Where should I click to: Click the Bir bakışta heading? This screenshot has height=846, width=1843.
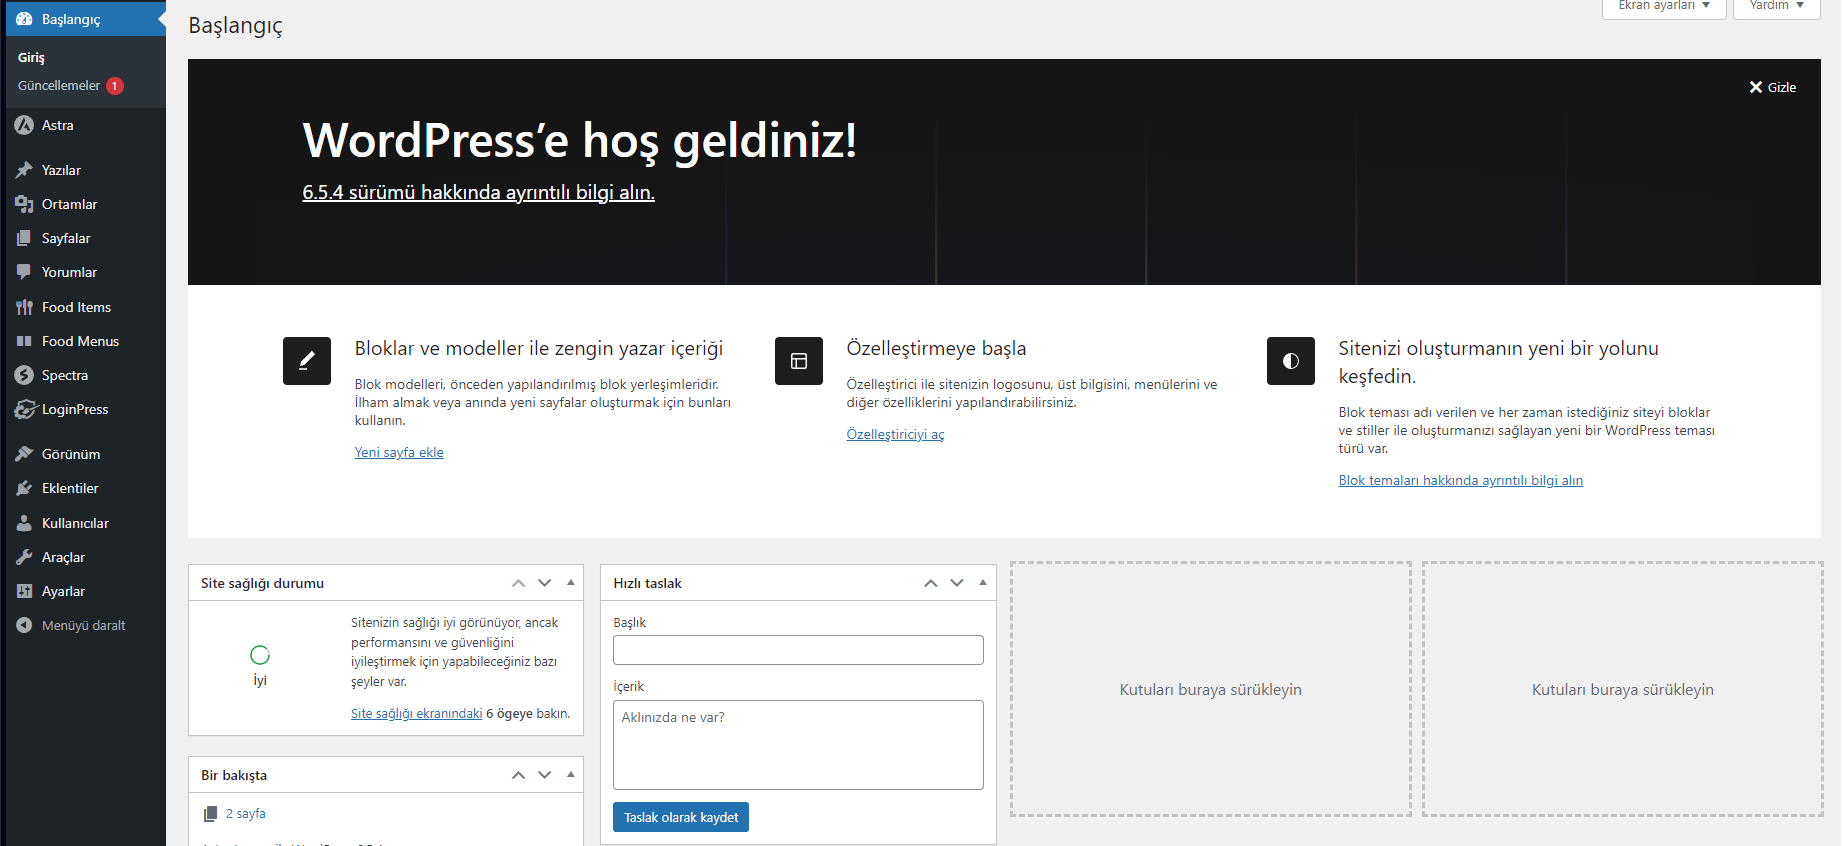[x=234, y=775]
